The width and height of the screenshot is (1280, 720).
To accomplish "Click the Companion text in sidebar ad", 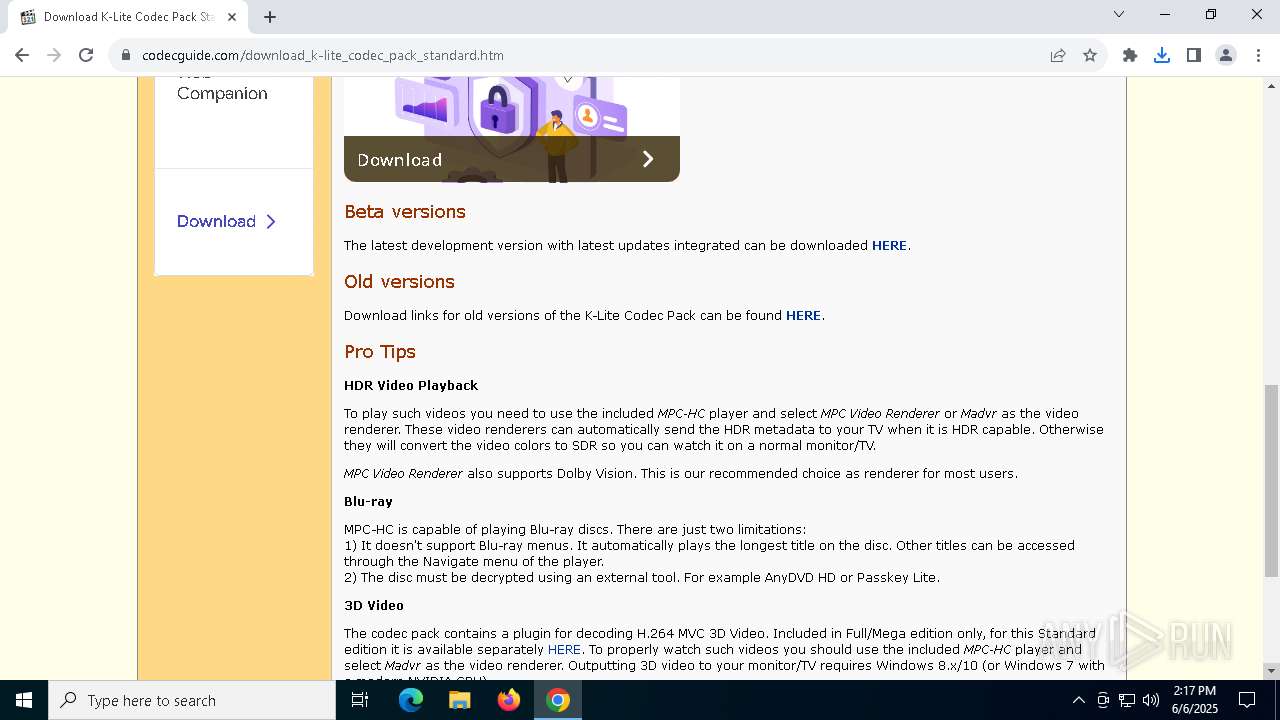I will point(222,93).
